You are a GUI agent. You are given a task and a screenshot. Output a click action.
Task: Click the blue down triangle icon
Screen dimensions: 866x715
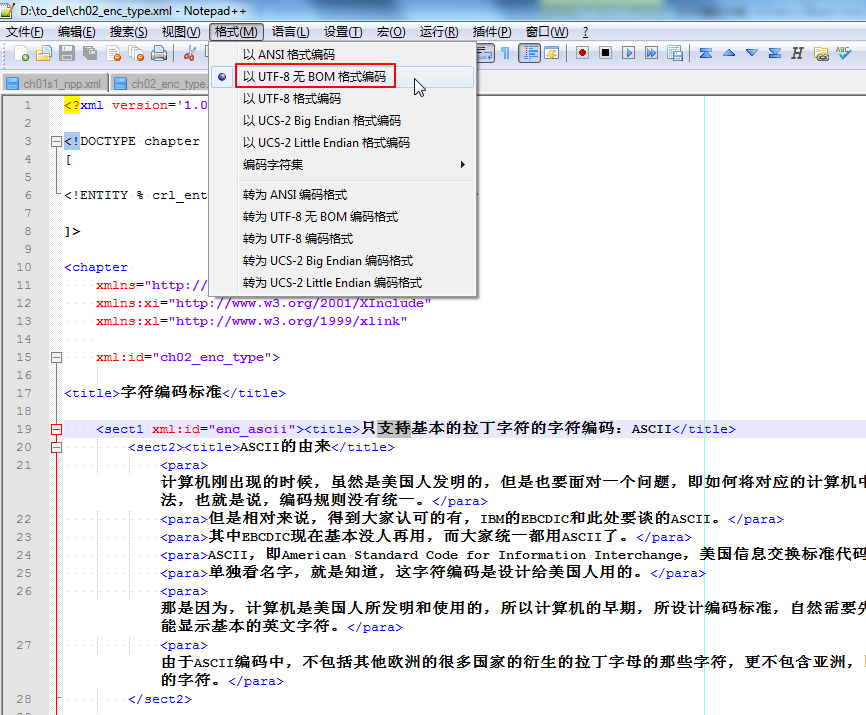(752, 53)
